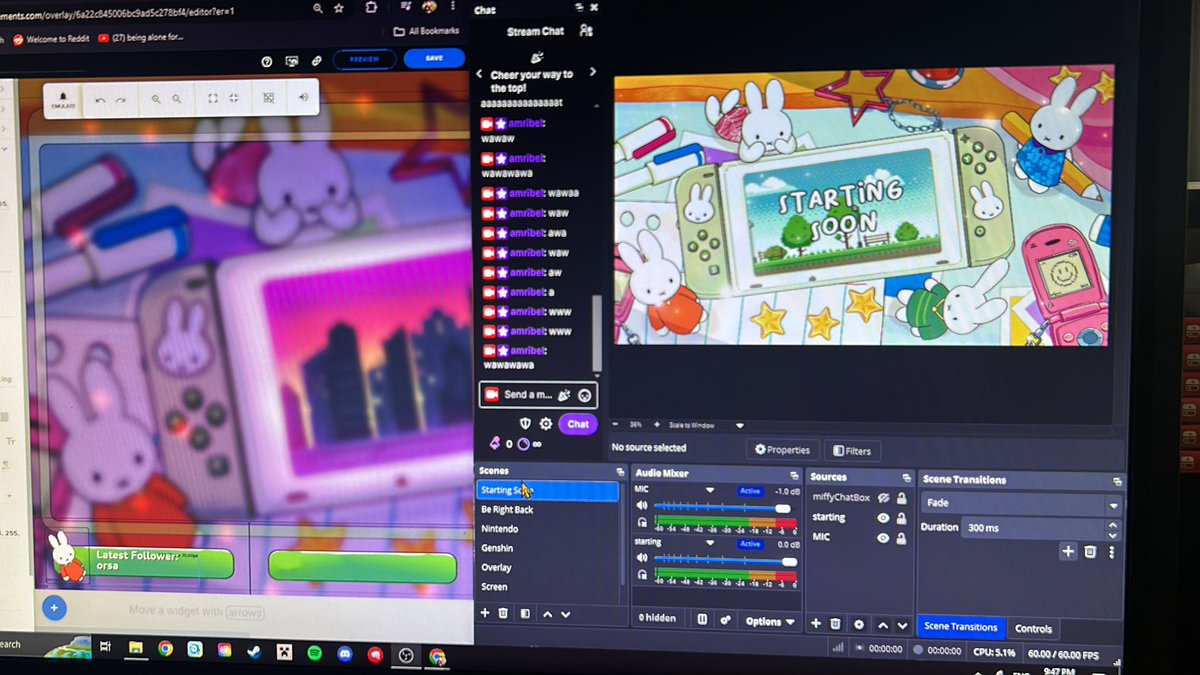The height and width of the screenshot is (675, 1200).
Task: Unlock the miffyChatBox source lock
Action: [x=902, y=498]
